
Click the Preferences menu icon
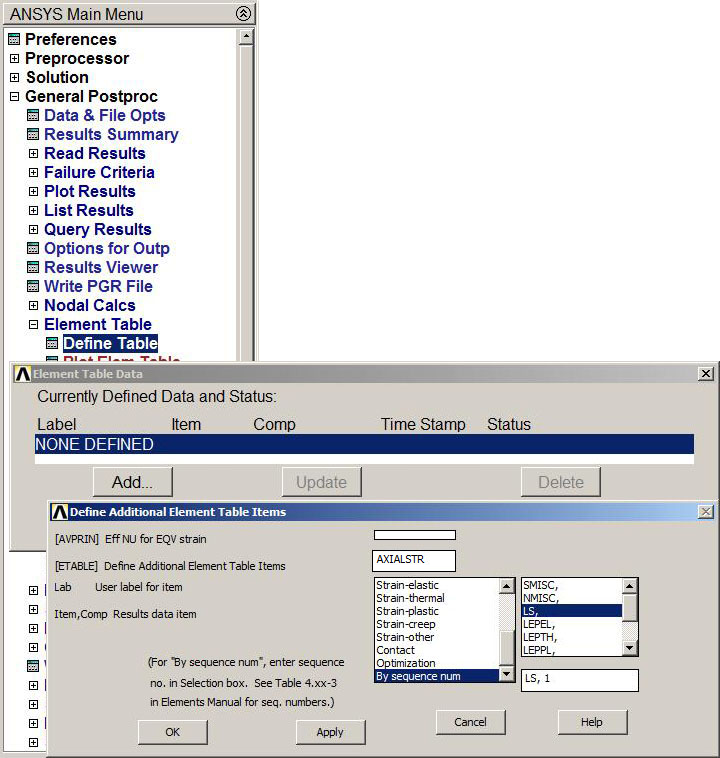point(14,40)
